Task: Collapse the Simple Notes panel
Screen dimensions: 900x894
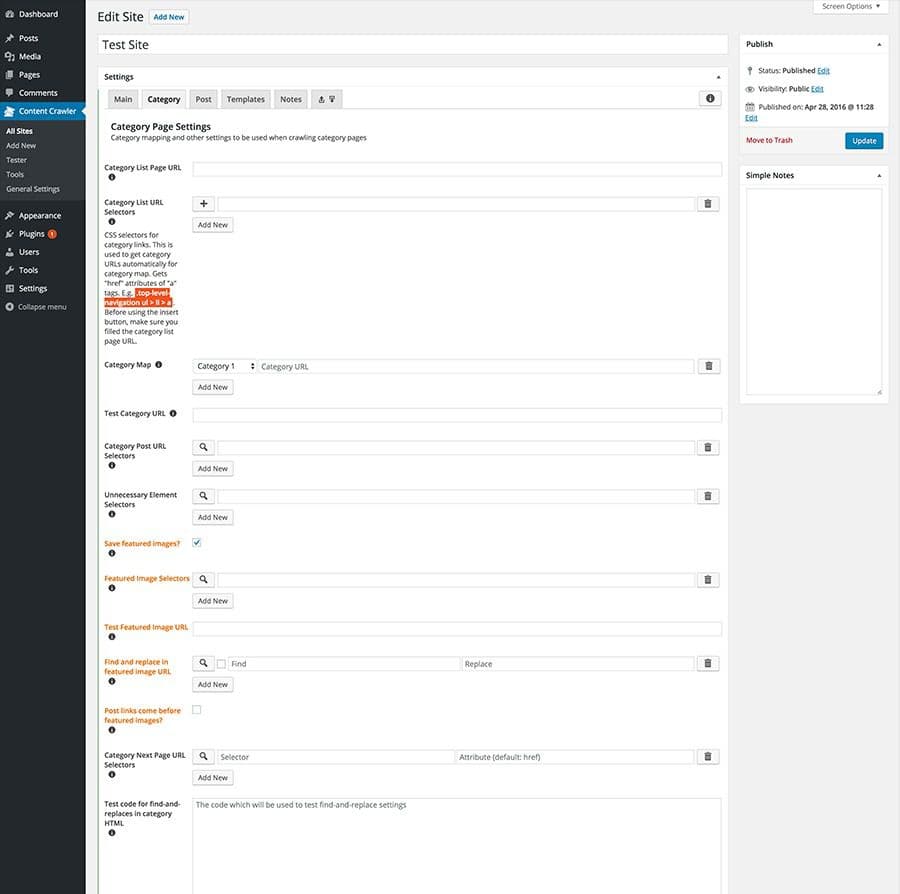Action: click(x=879, y=176)
